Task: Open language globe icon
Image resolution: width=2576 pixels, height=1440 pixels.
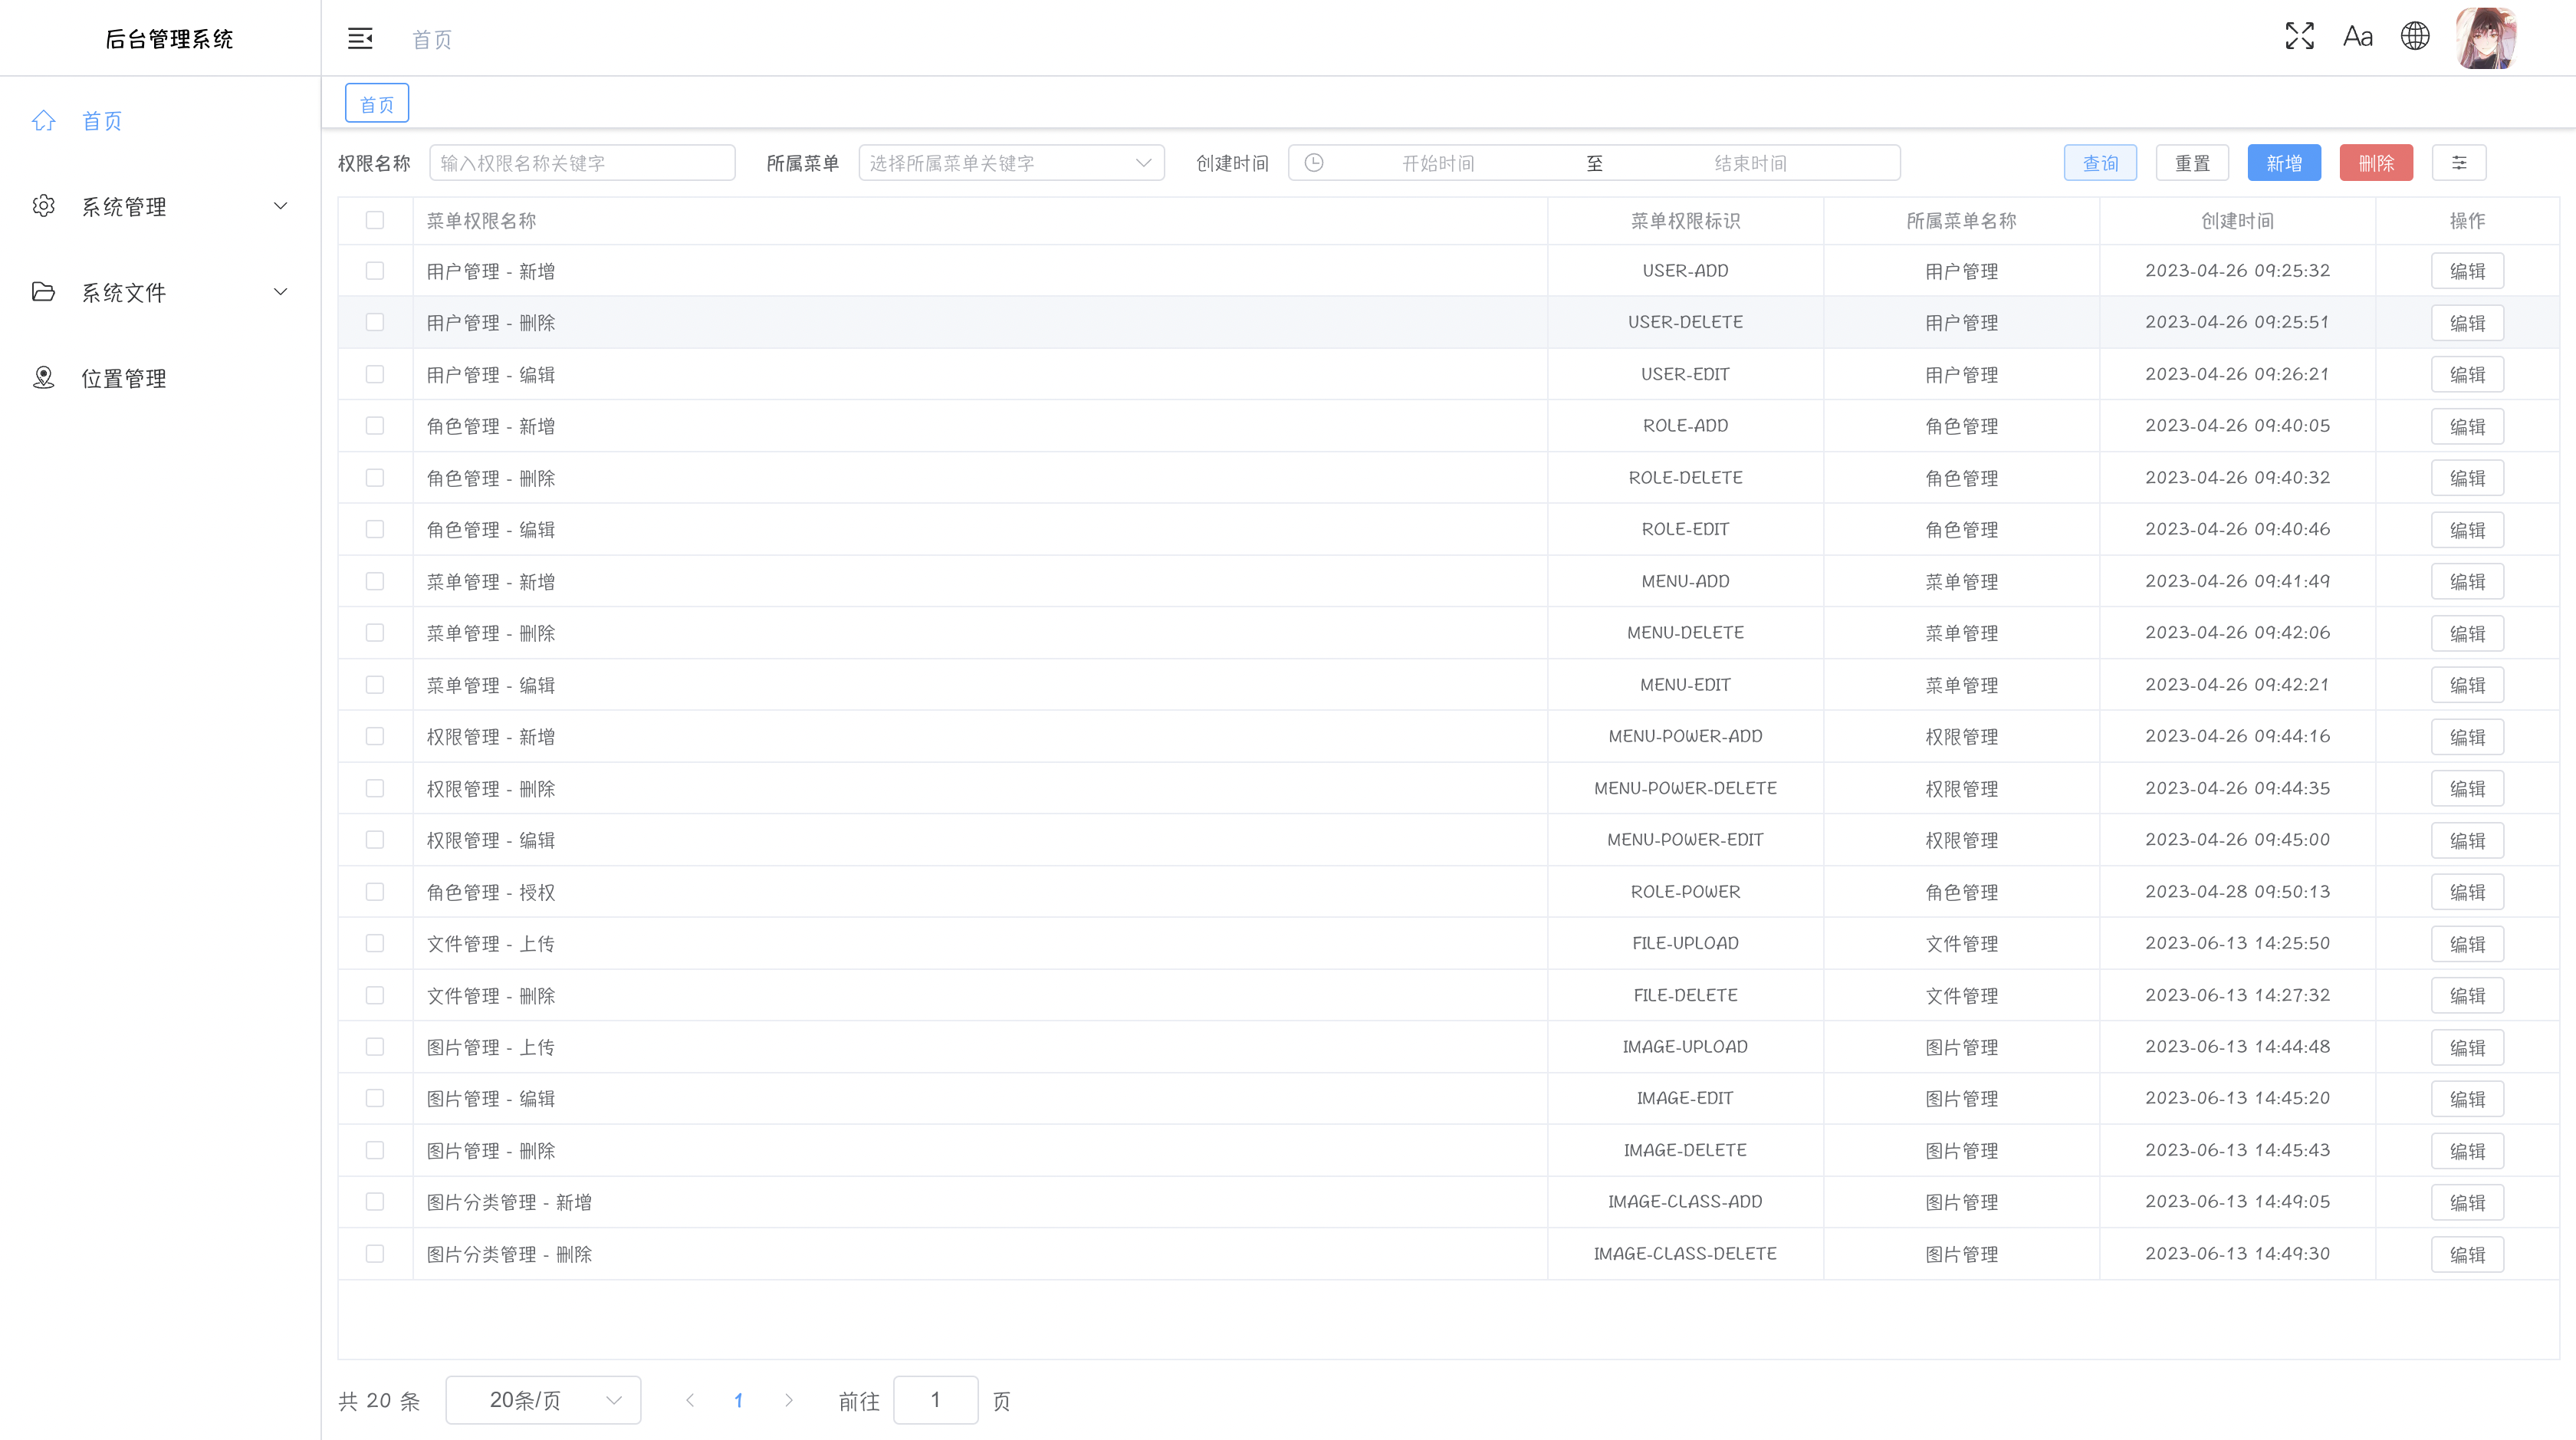Action: tap(2415, 37)
